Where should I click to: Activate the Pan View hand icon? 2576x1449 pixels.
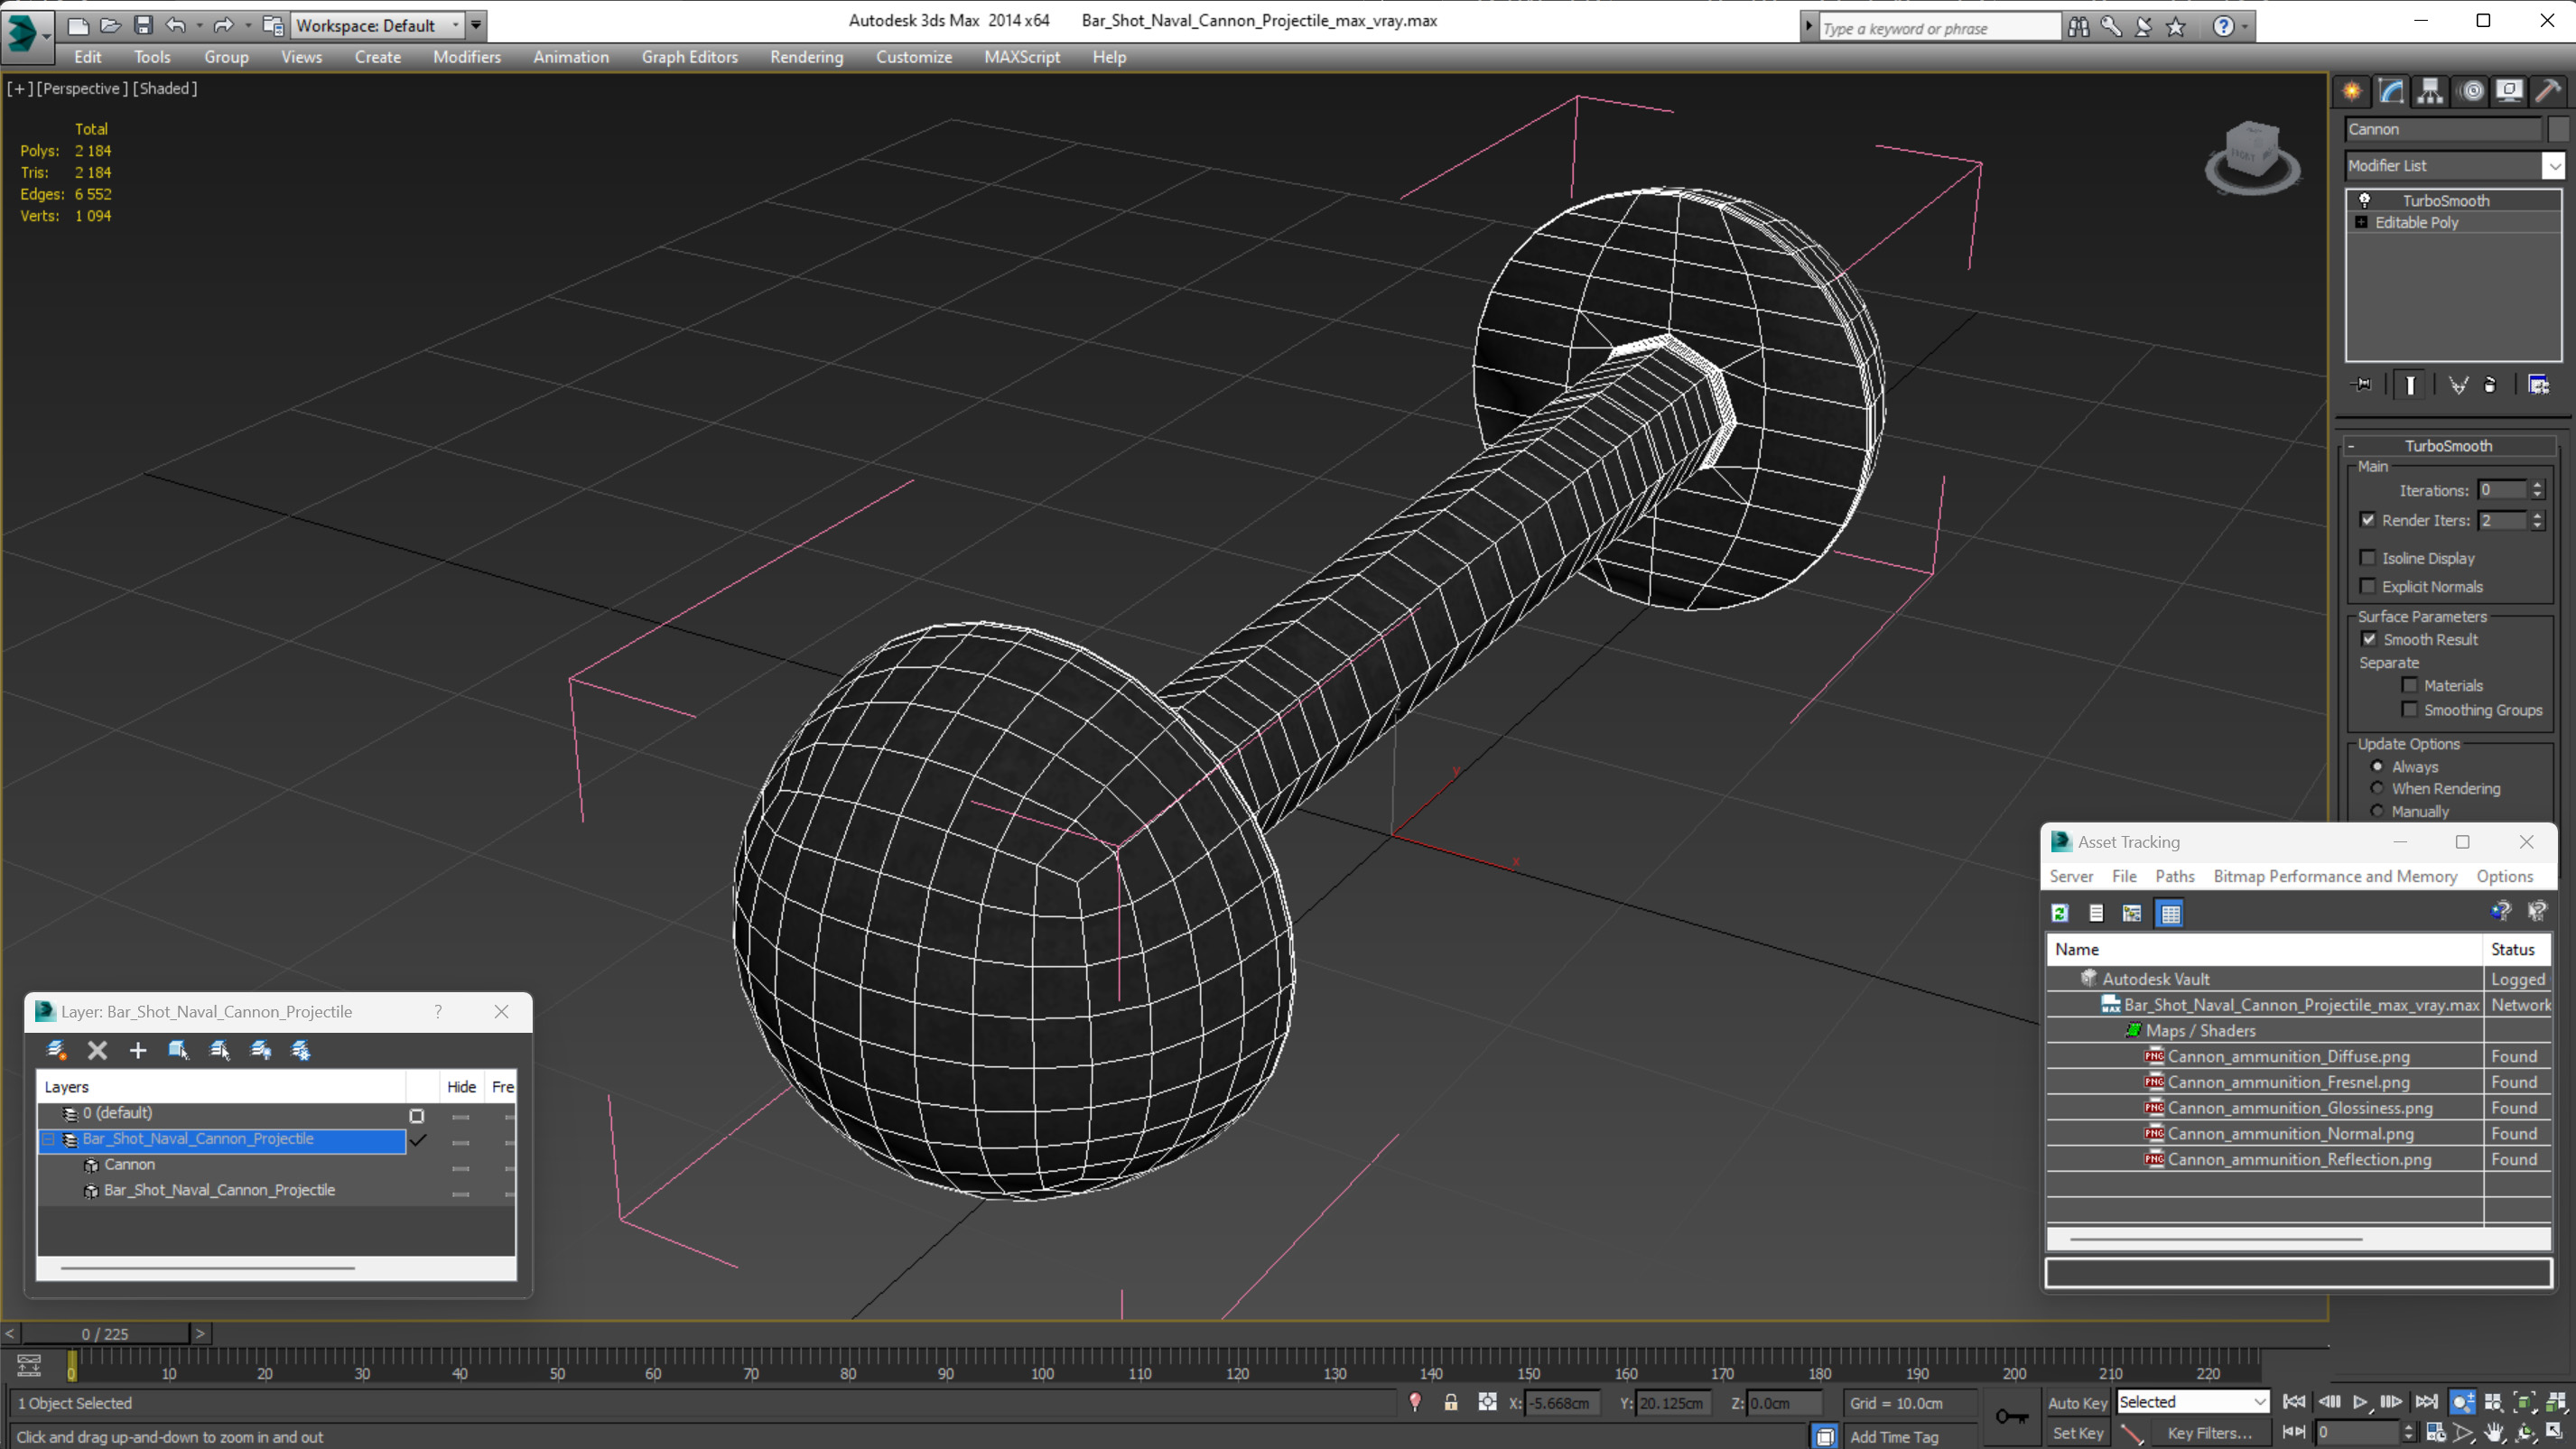click(2493, 1433)
